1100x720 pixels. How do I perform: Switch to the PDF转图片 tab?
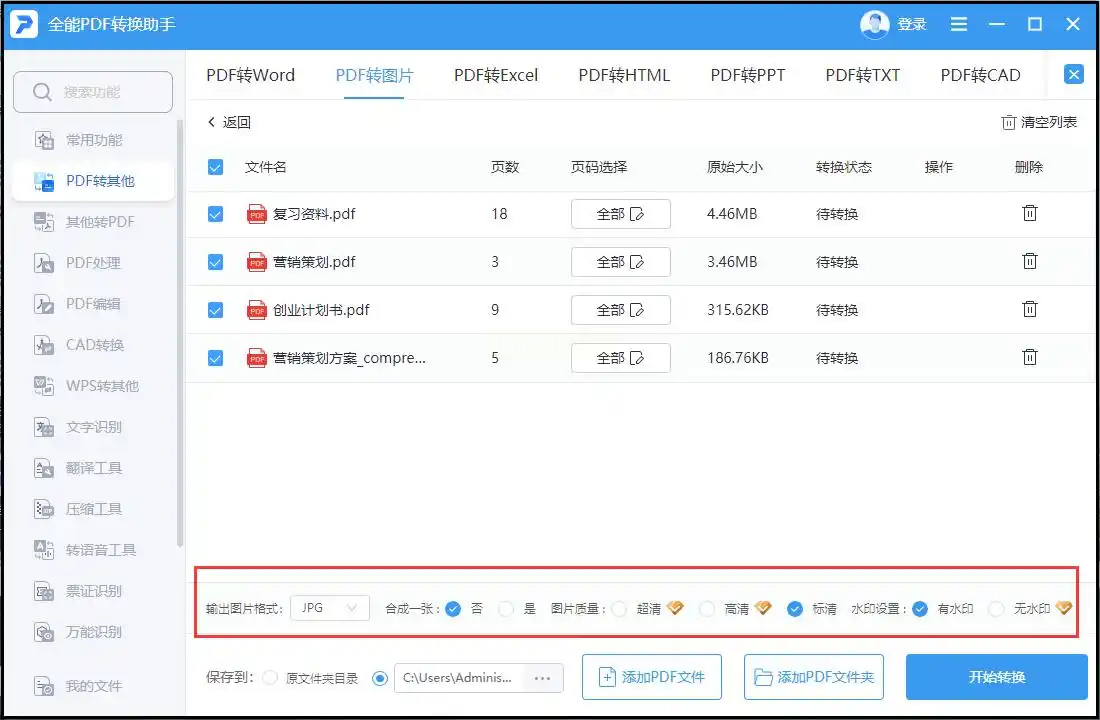374,75
